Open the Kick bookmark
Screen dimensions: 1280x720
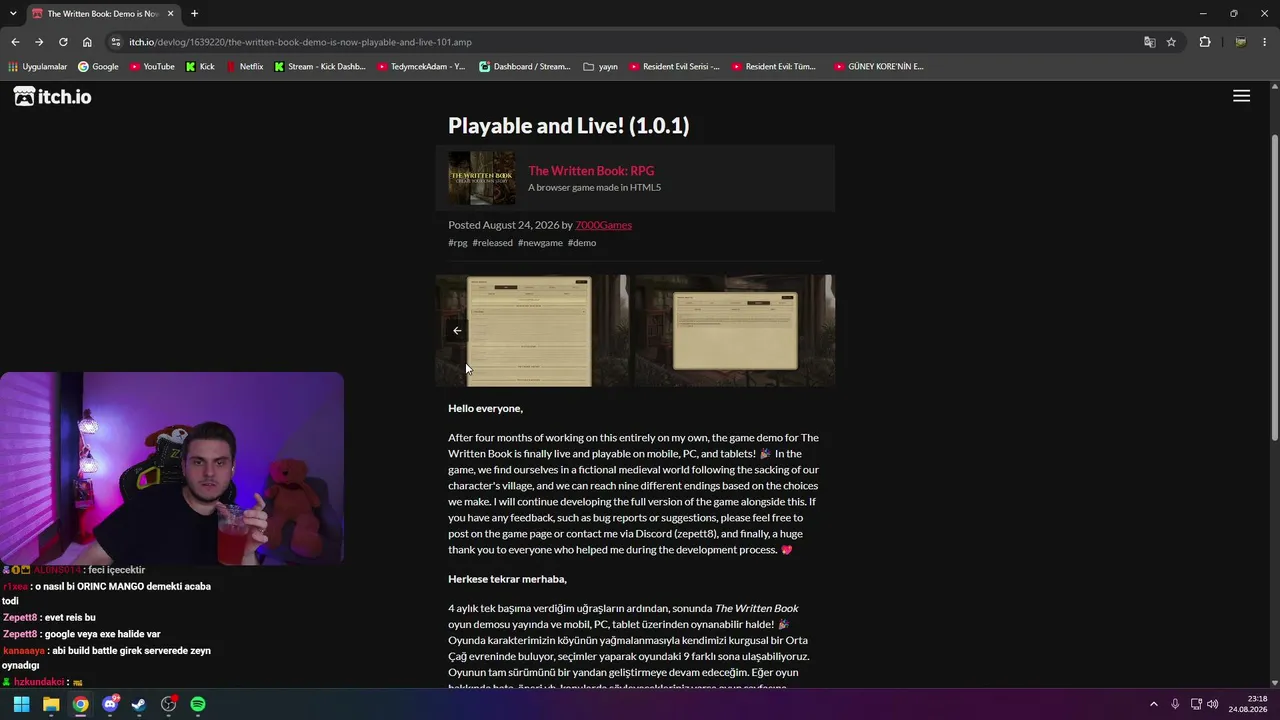(200, 67)
